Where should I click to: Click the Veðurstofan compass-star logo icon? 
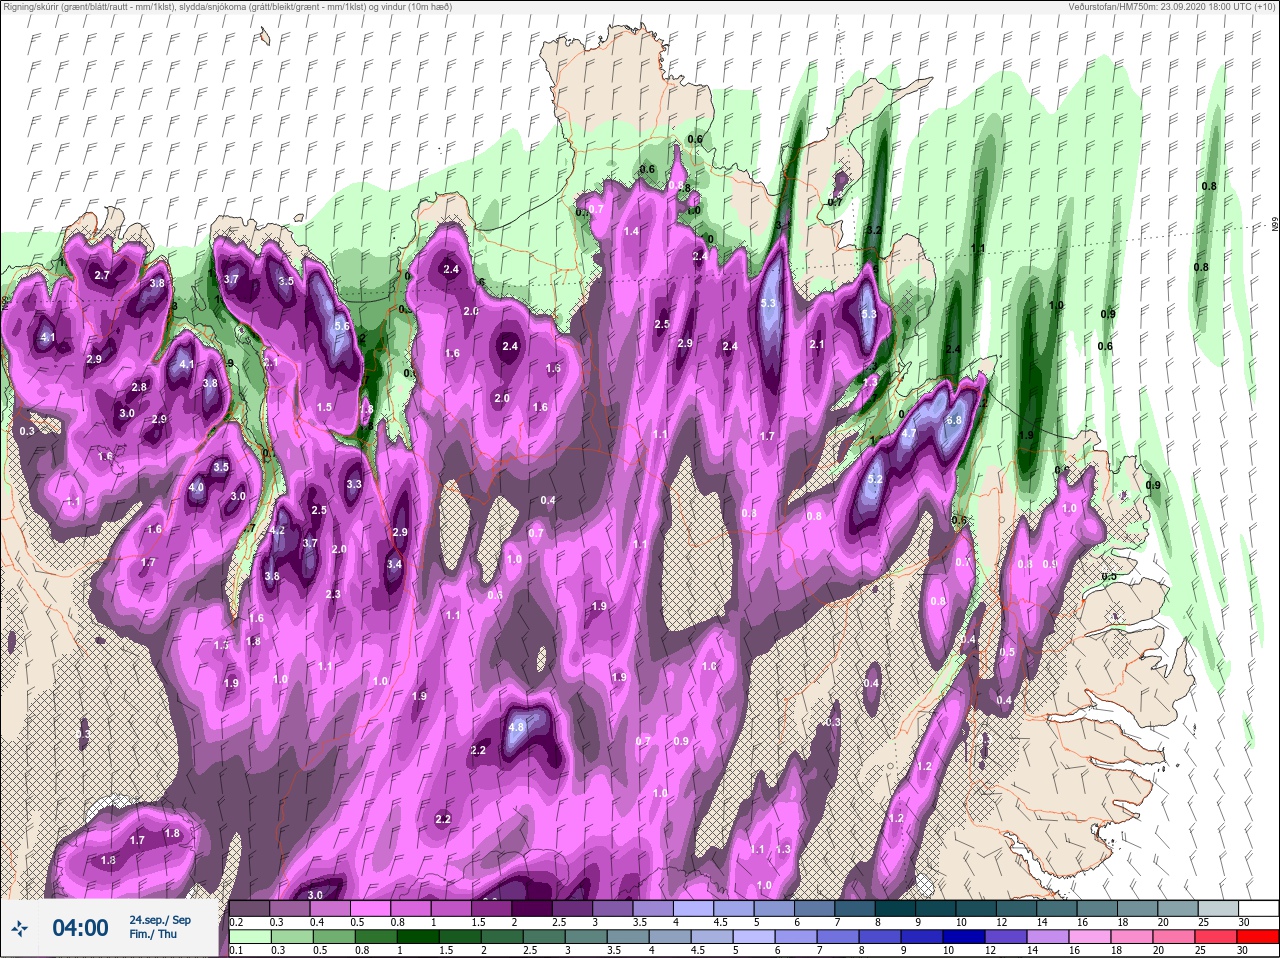20,929
